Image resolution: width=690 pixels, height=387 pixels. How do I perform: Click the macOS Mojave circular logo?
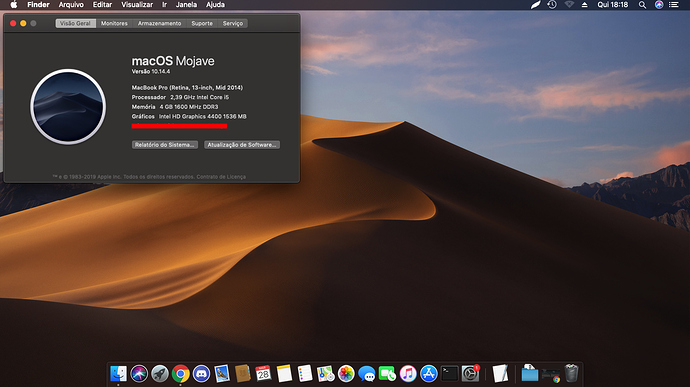coord(68,107)
